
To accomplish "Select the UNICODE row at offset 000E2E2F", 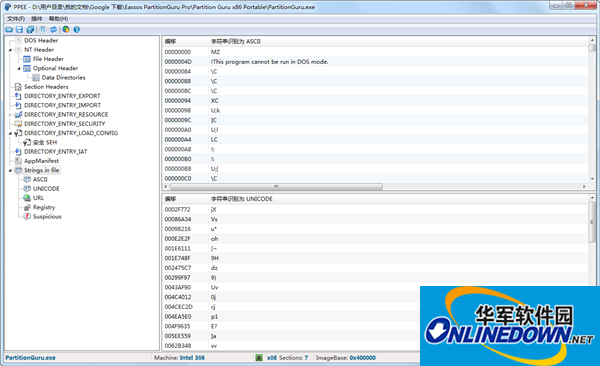I will pyautogui.click(x=375, y=239).
